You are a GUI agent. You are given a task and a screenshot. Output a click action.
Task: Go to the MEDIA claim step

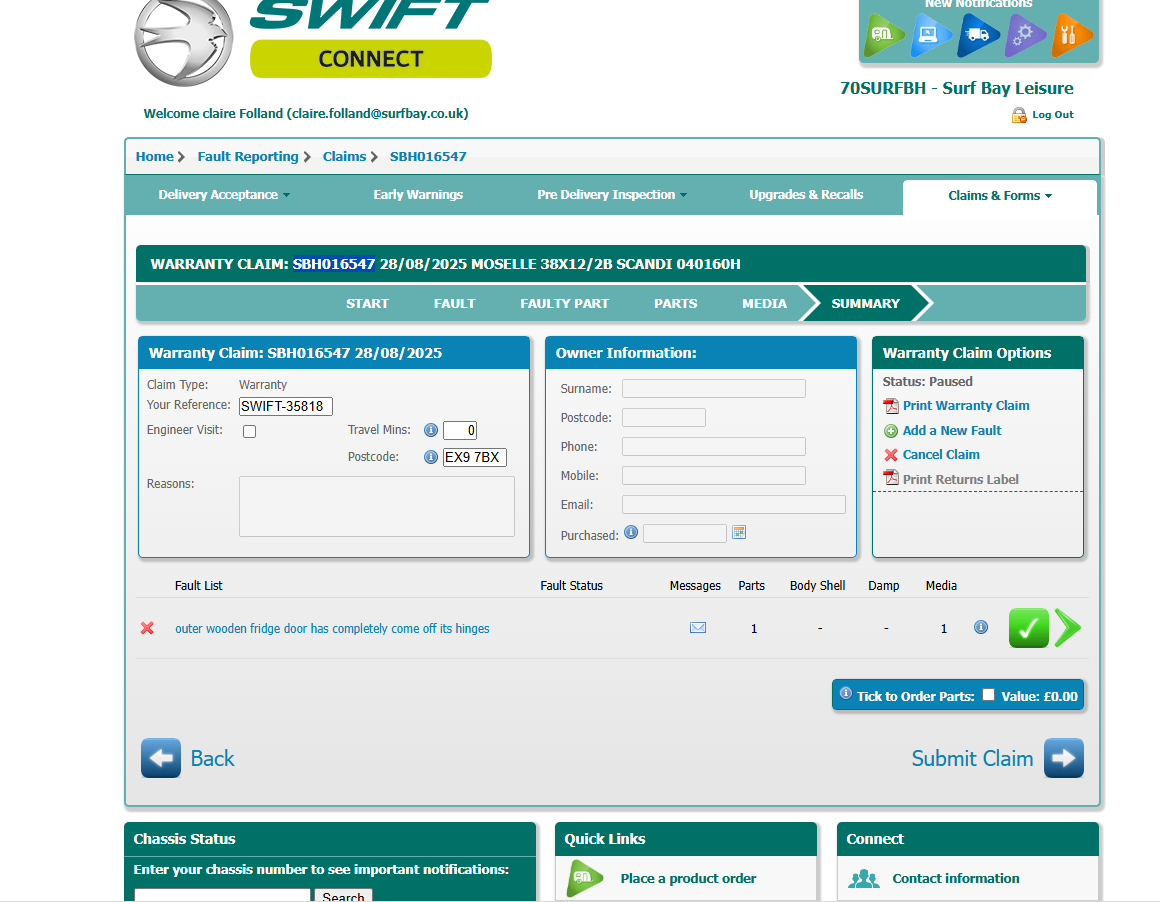click(764, 303)
